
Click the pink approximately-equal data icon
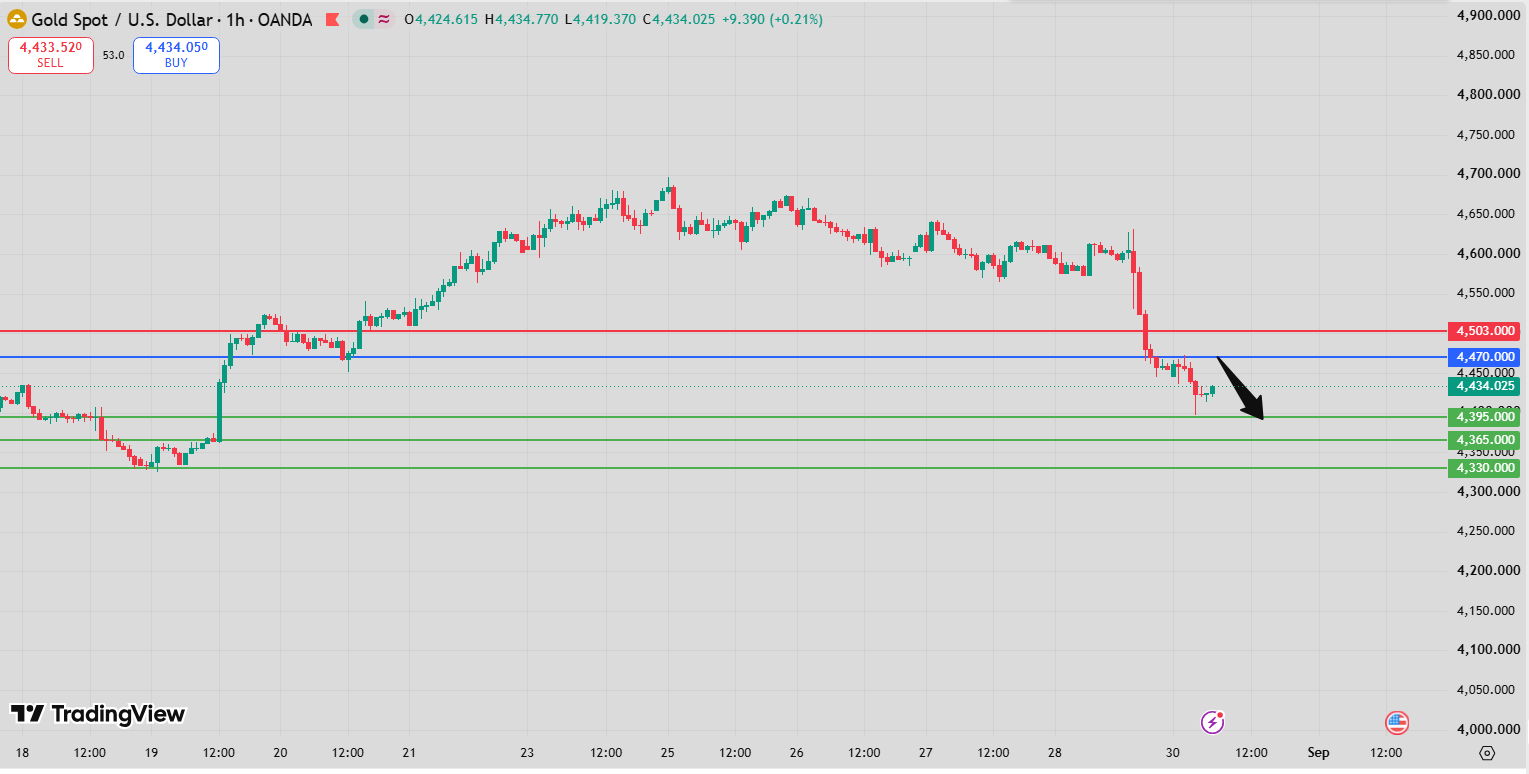pyautogui.click(x=383, y=19)
